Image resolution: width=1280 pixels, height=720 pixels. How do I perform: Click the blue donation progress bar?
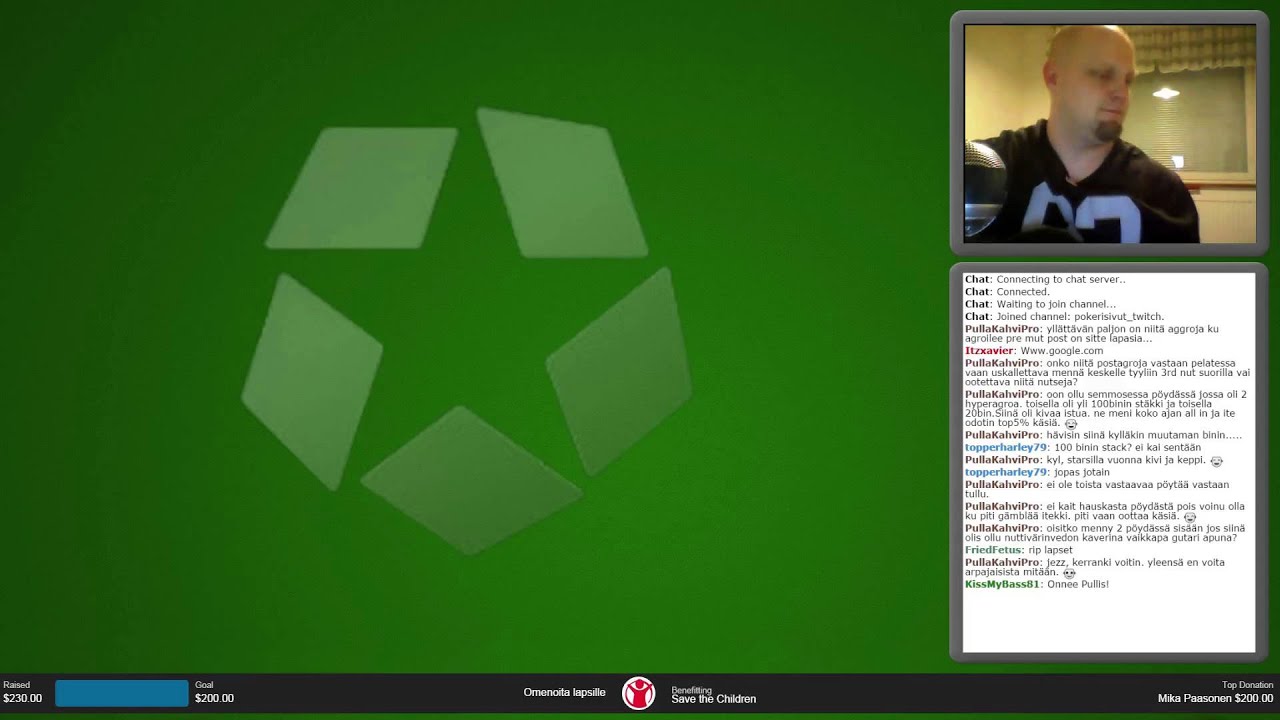tap(121, 693)
